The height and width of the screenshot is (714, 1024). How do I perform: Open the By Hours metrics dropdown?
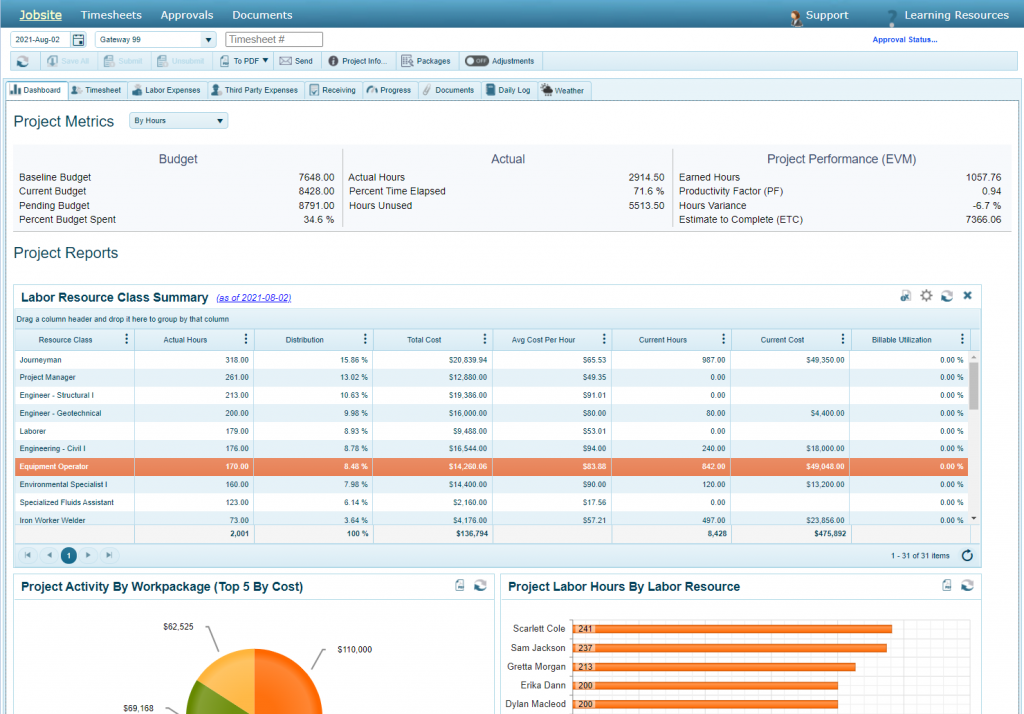coord(222,120)
